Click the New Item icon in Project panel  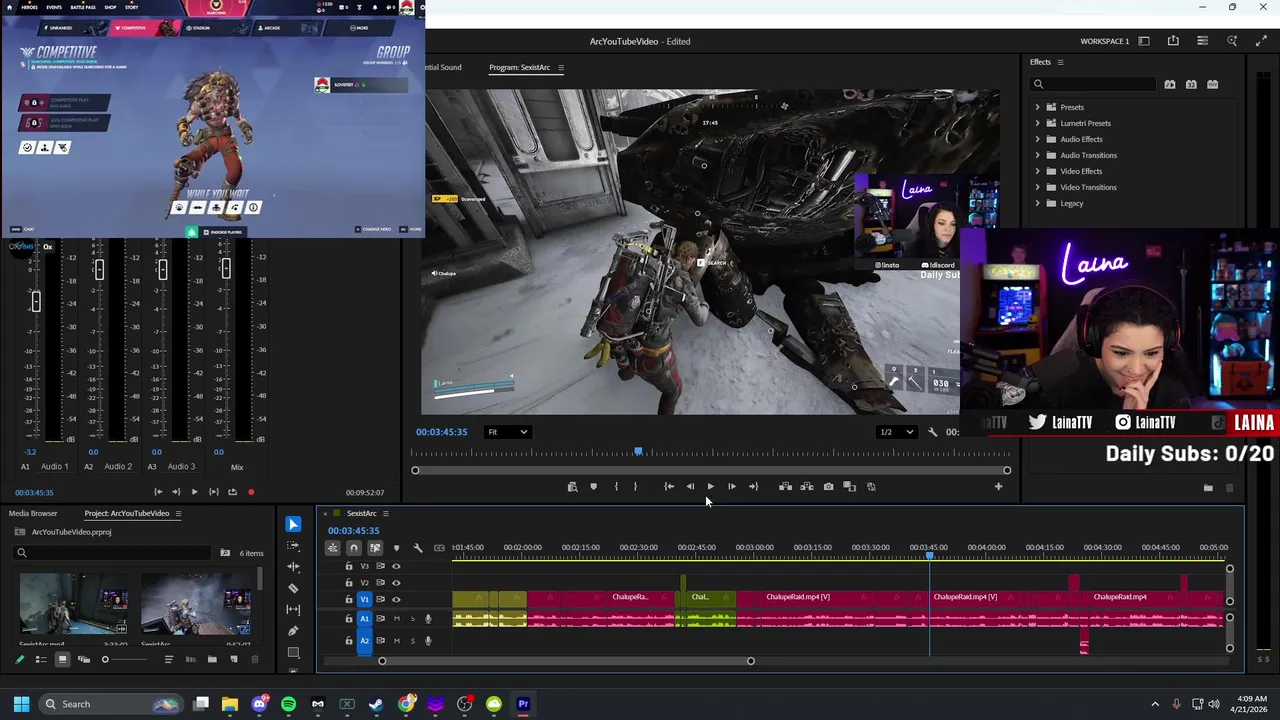pos(234,660)
